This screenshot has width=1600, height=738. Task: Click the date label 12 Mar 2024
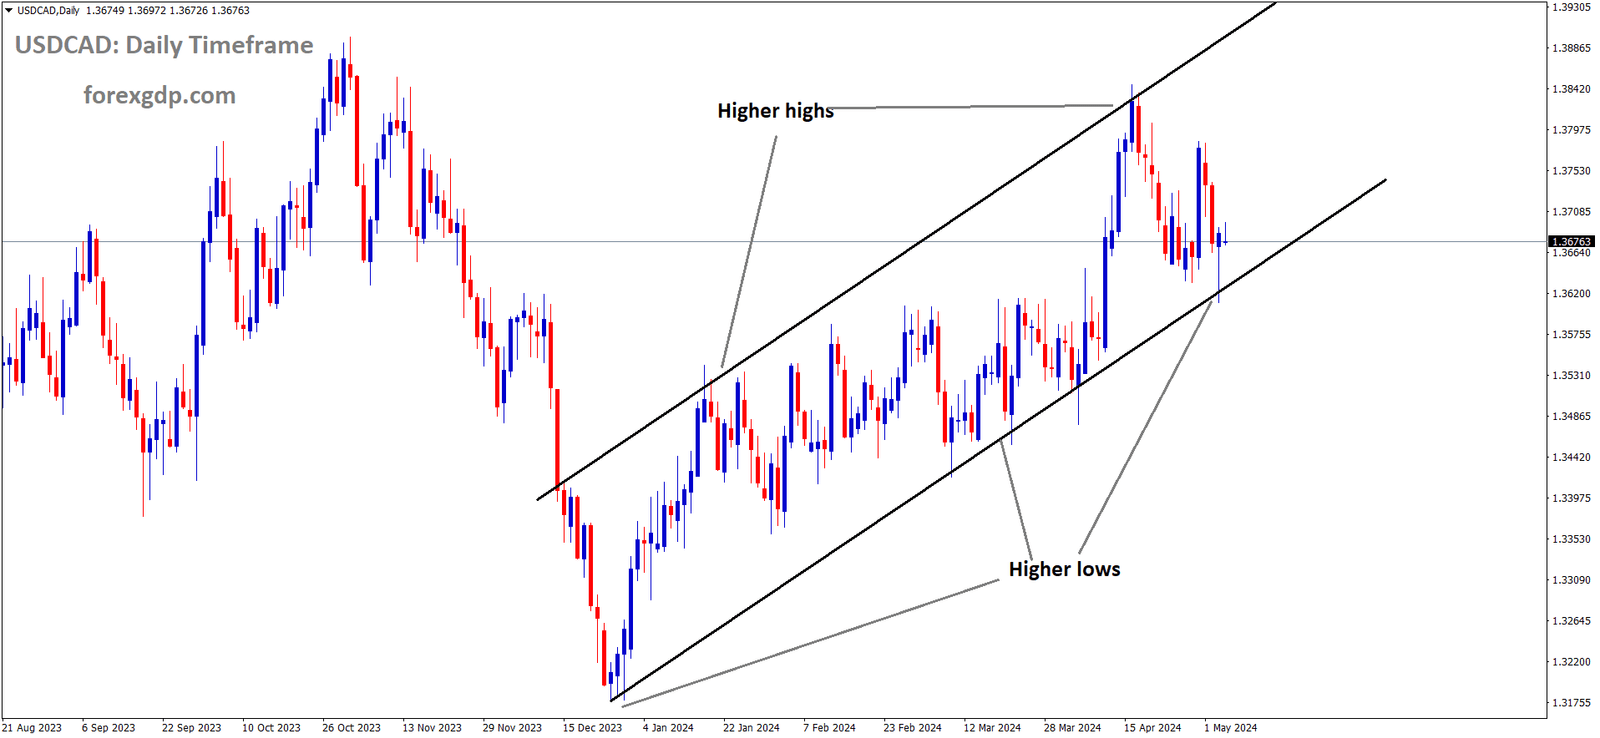992,728
